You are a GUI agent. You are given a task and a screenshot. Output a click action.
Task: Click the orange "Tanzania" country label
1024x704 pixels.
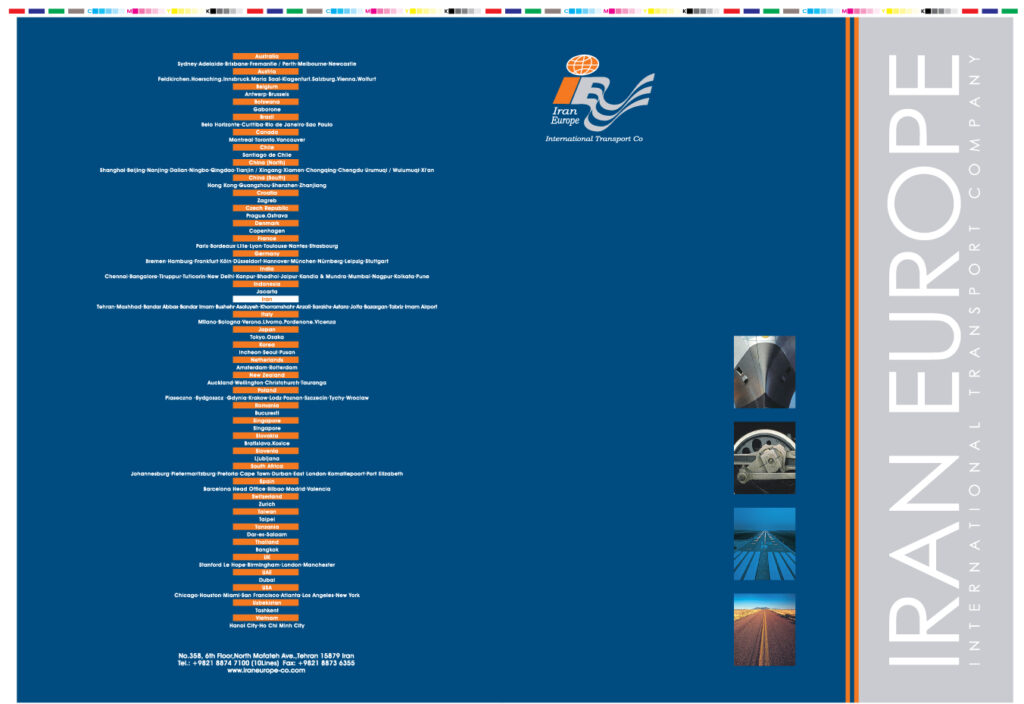coord(266,526)
